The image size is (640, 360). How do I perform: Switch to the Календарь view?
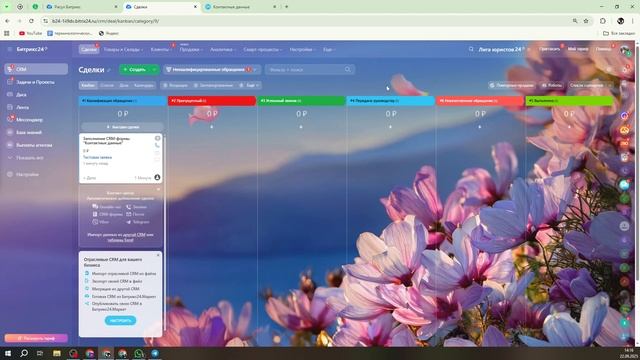coord(144,85)
